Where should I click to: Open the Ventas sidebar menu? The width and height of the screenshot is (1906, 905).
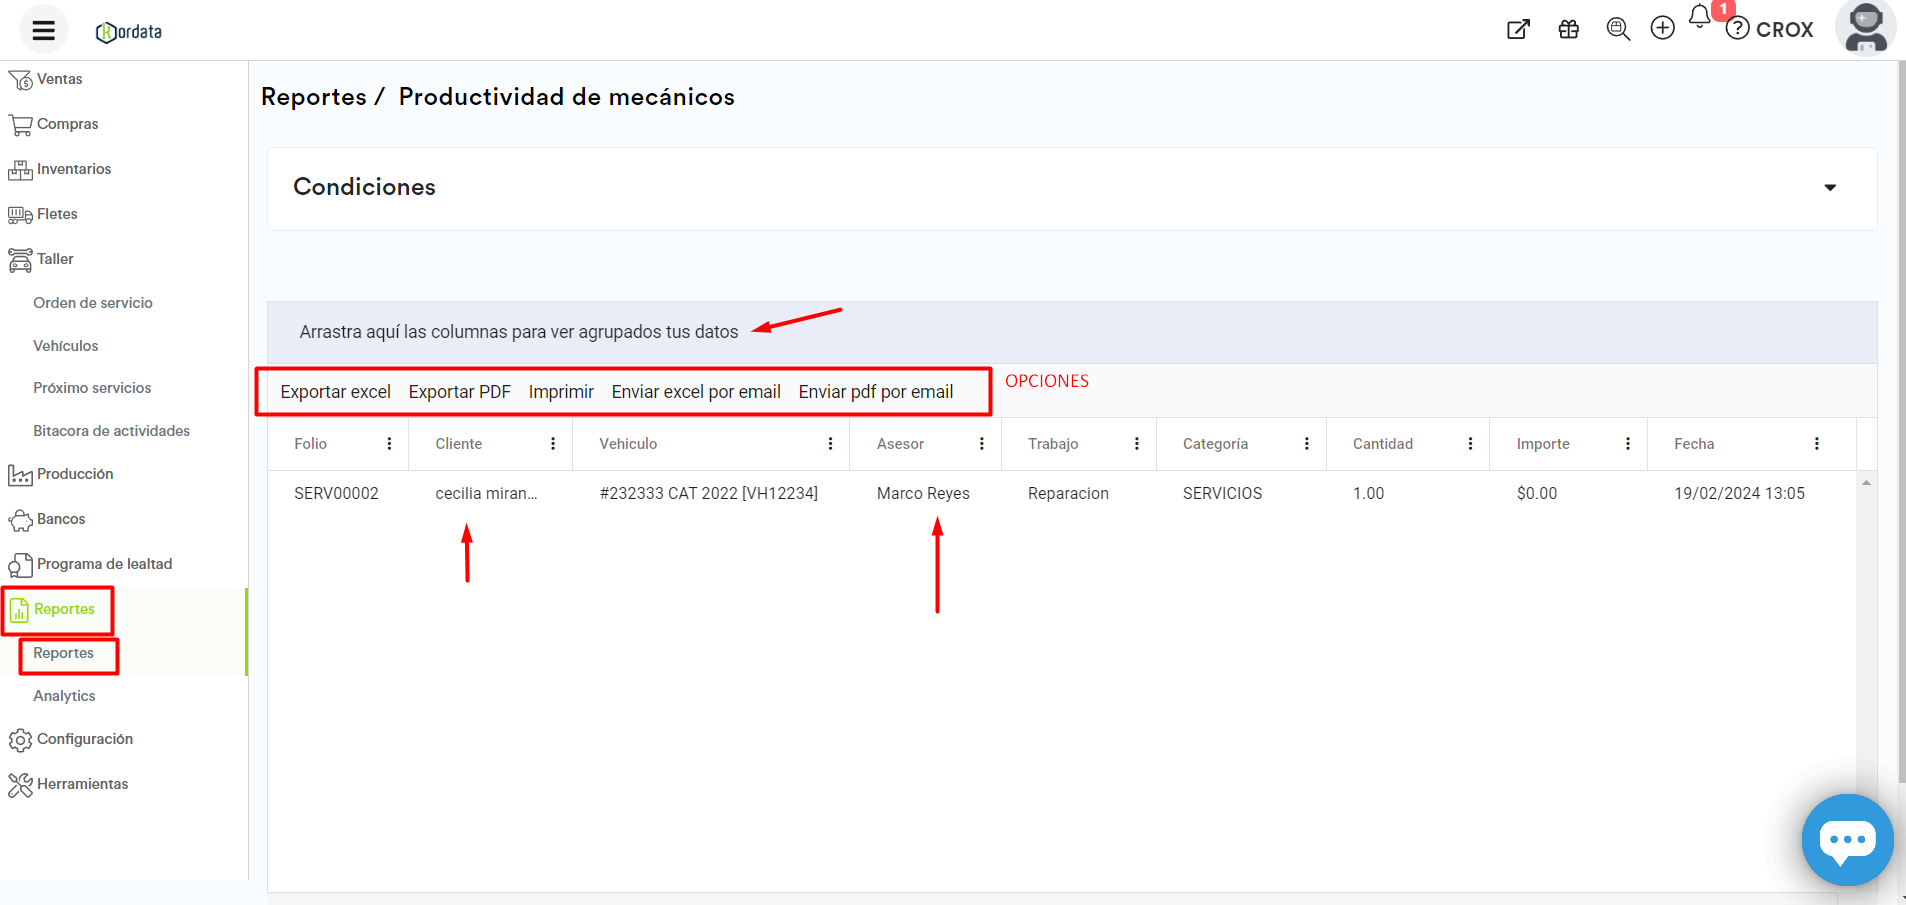pyautogui.click(x=59, y=79)
